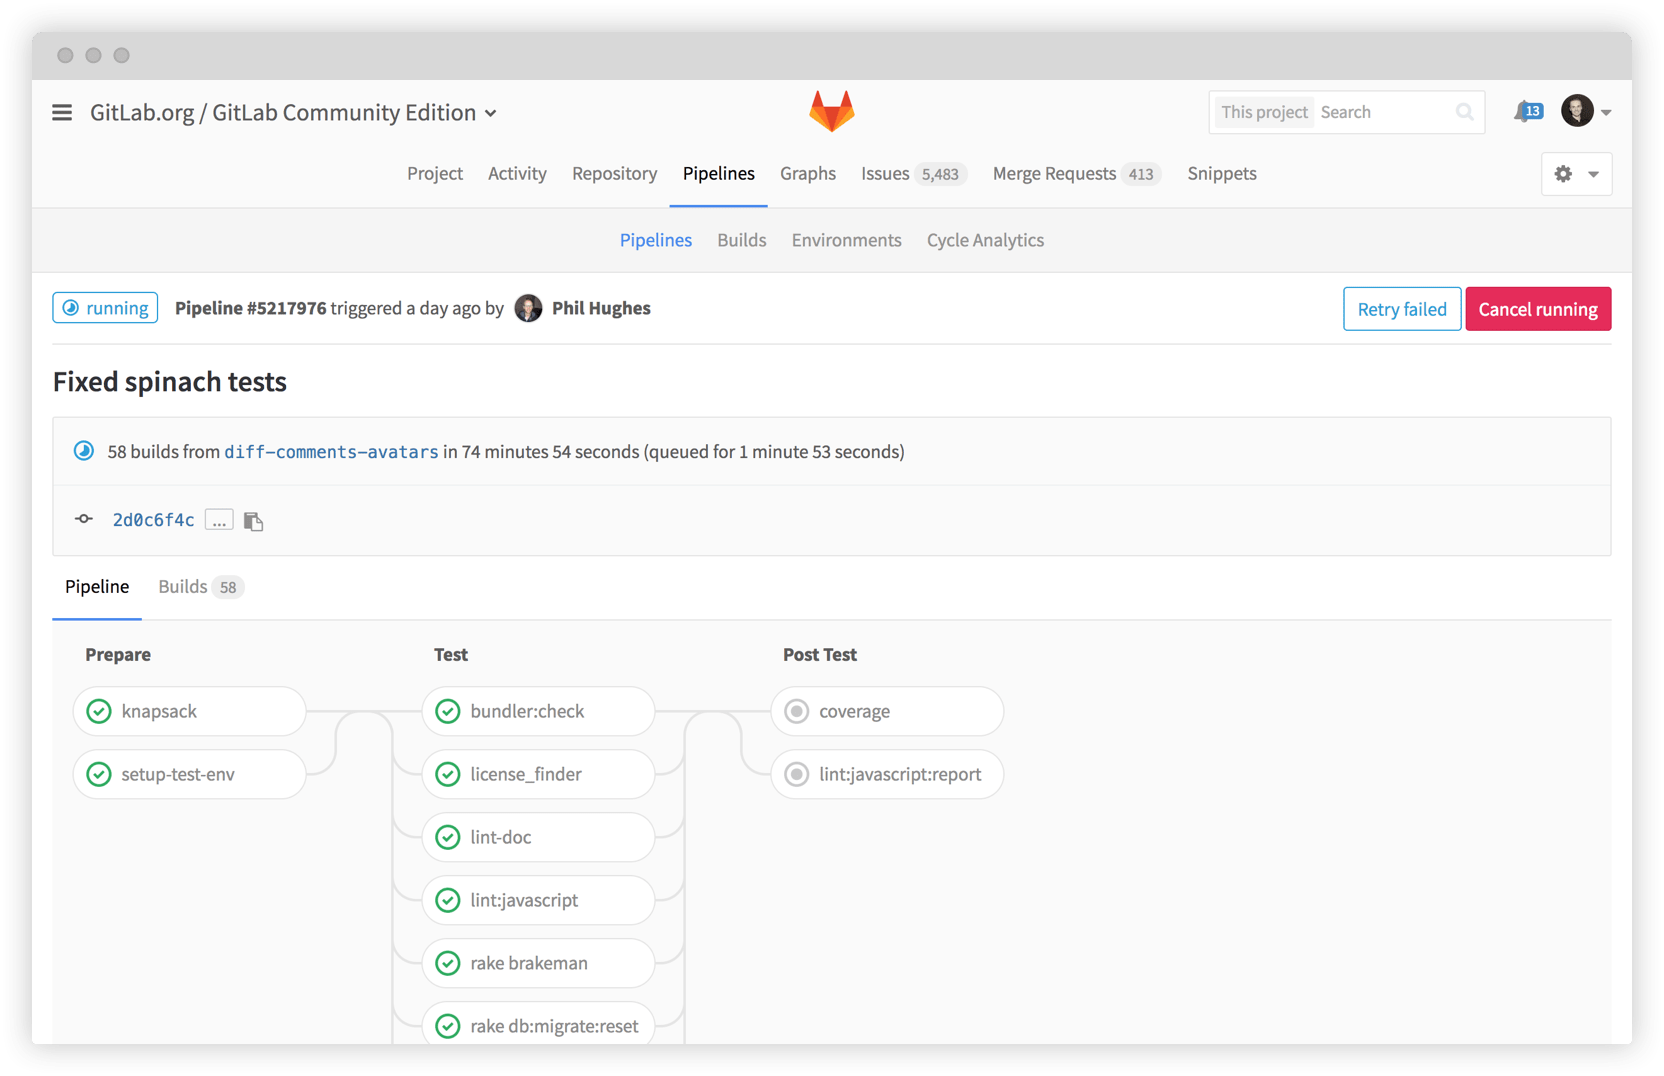Click the Pipeline #5217976 text
The height and width of the screenshot is (1076, 1664).
click(x=250, y=308)
